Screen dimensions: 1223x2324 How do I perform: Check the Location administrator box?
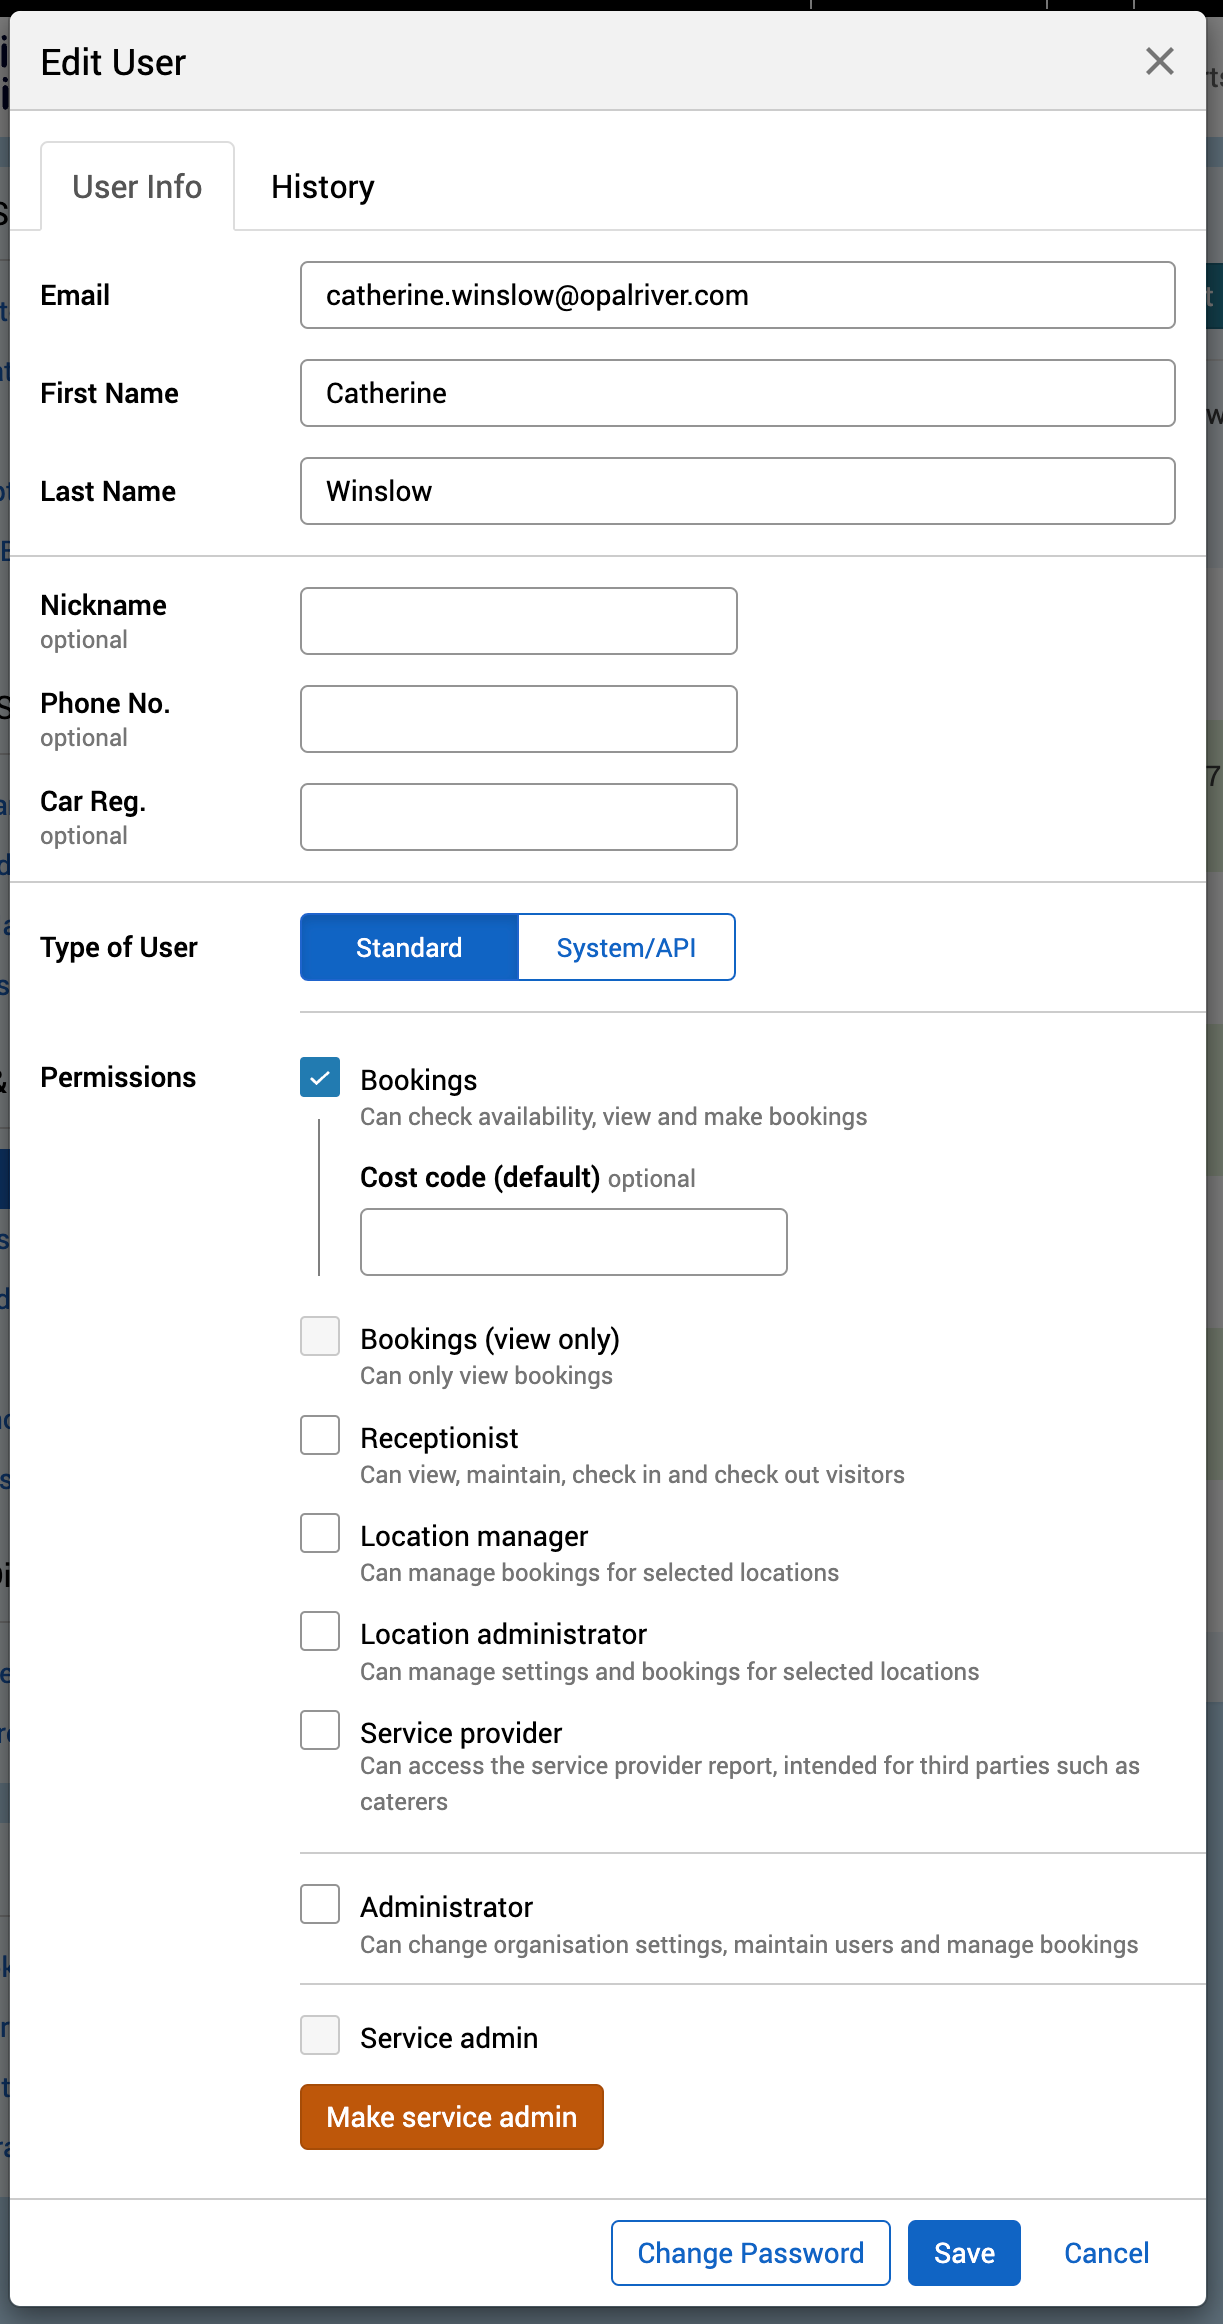(x=320, y=1632)
